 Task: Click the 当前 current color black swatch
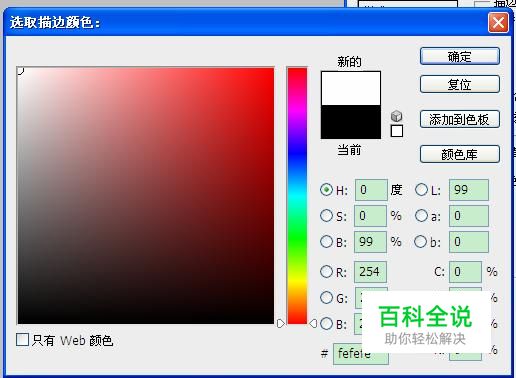(x=351, y=122)
